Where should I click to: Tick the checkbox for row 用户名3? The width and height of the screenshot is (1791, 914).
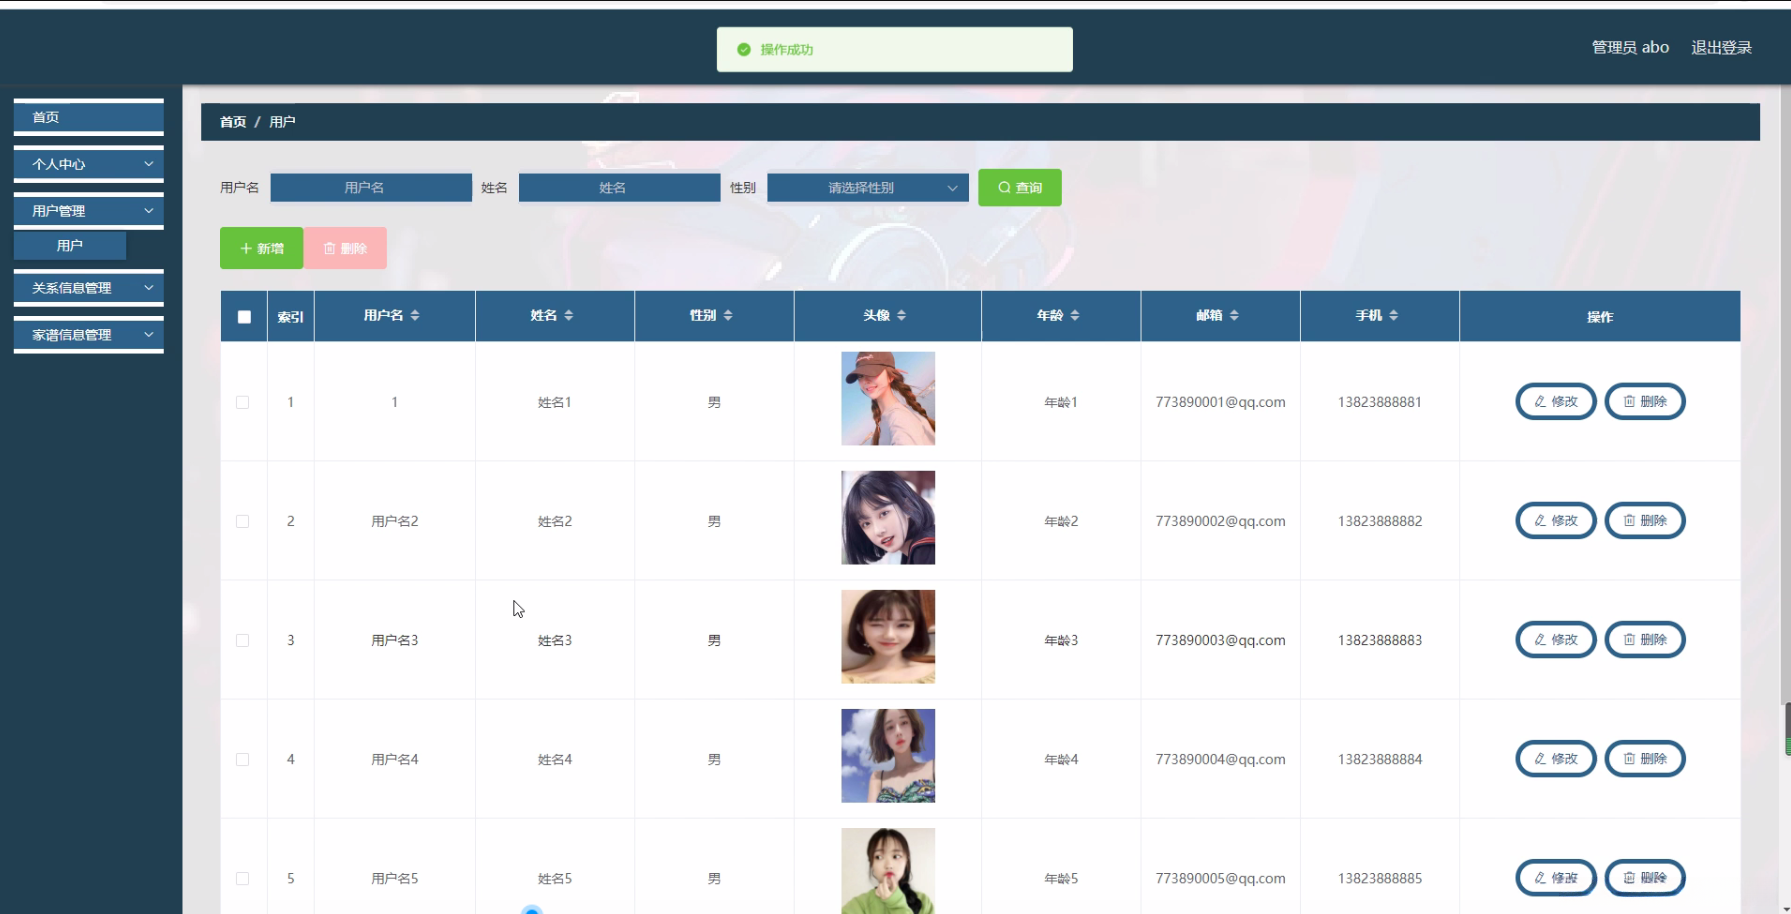click(x=242, y=640)
